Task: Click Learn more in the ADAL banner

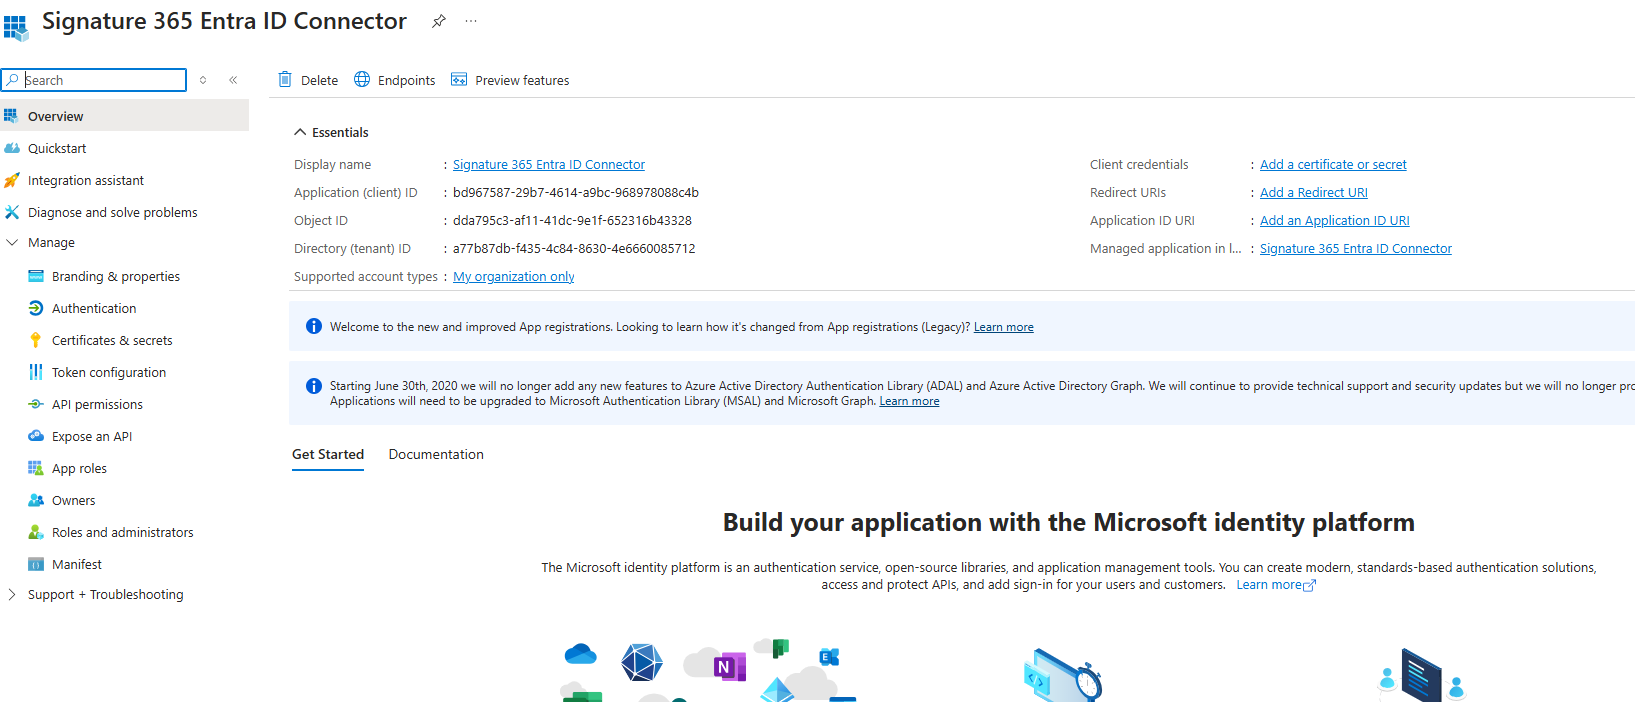Action: click(x=909, y=401)
